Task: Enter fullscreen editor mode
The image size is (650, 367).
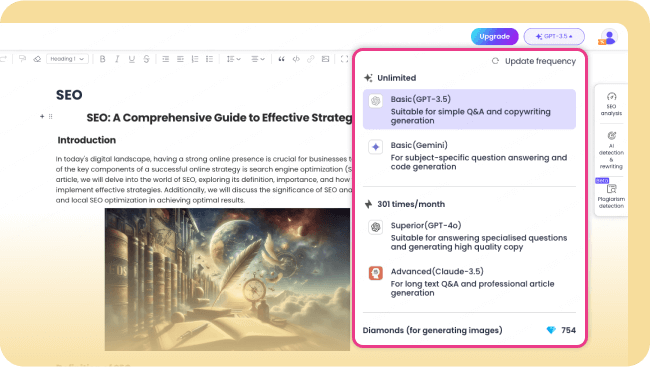Action: pos(344,59)
